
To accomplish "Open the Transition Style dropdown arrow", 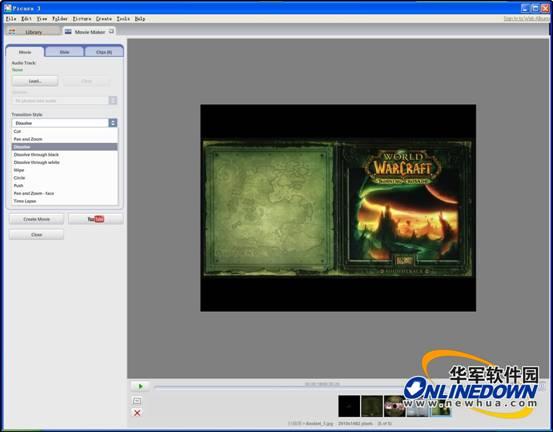I will [113, 123].
